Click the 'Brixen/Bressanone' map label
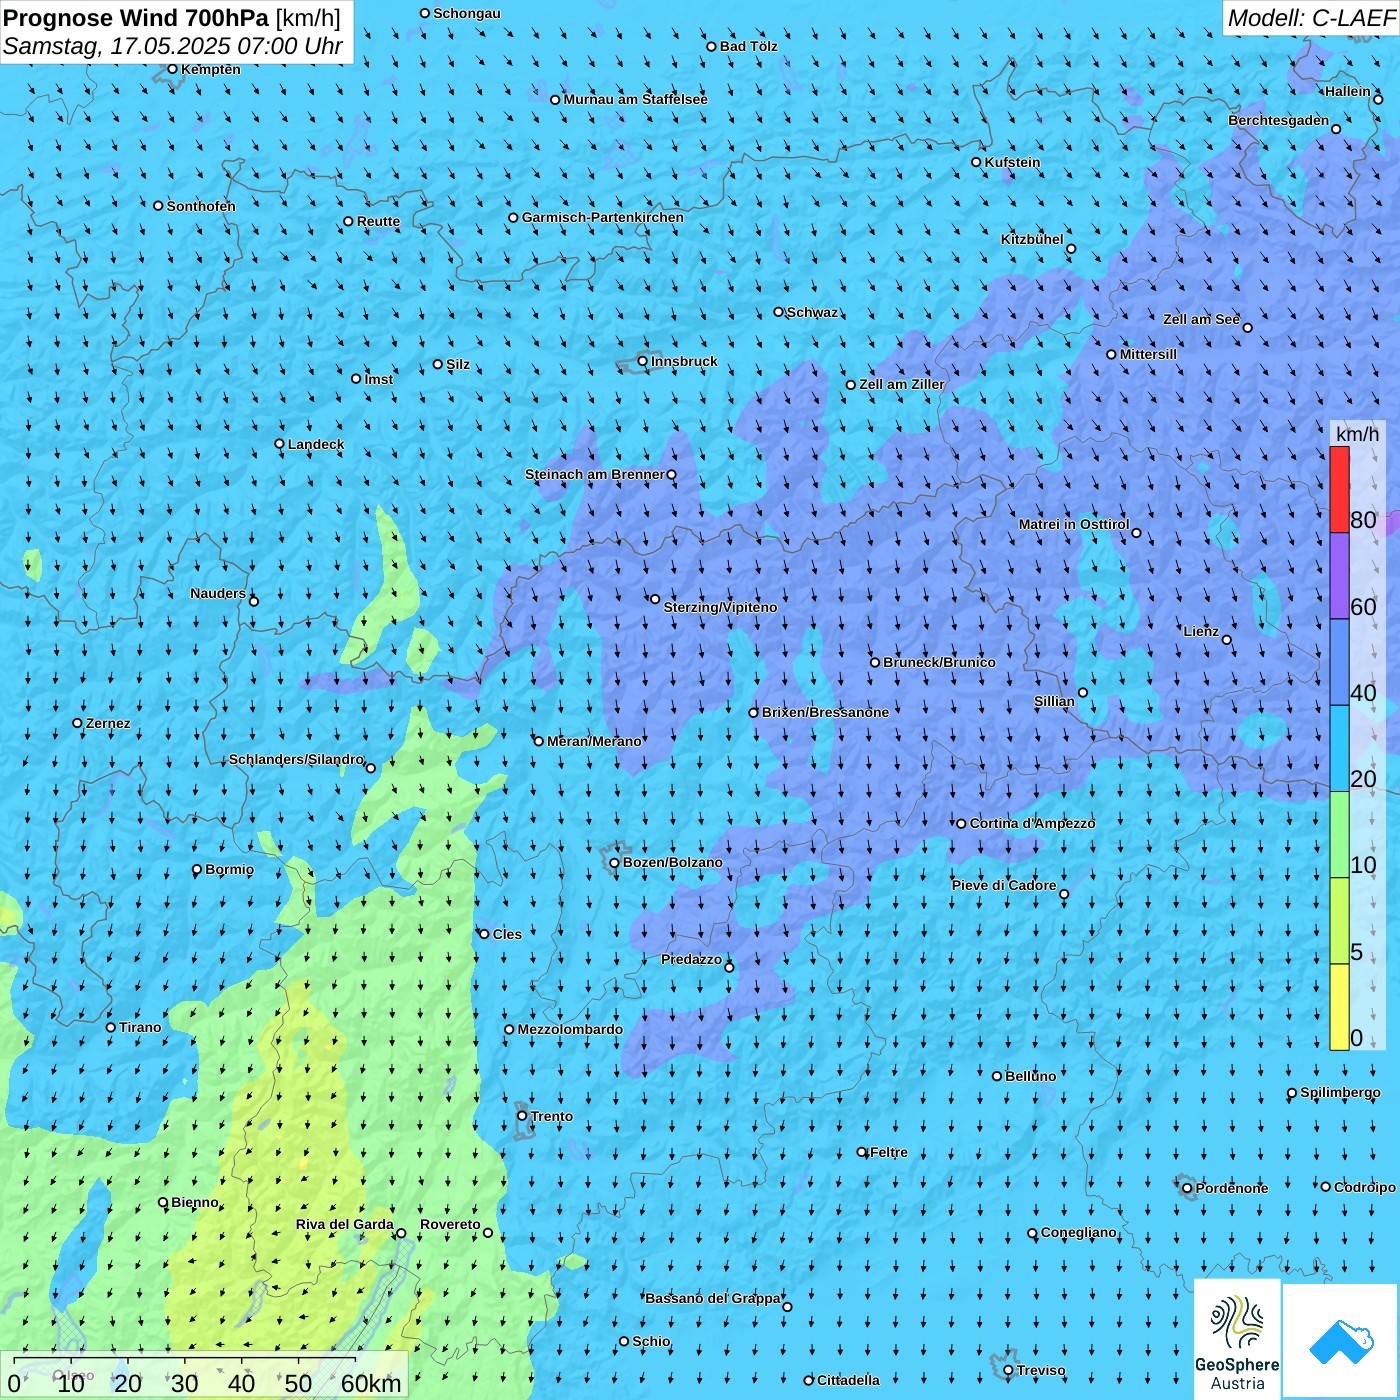Image resolution: width=1400 pixels, height=1400 pixels. (x=825, y=712)
